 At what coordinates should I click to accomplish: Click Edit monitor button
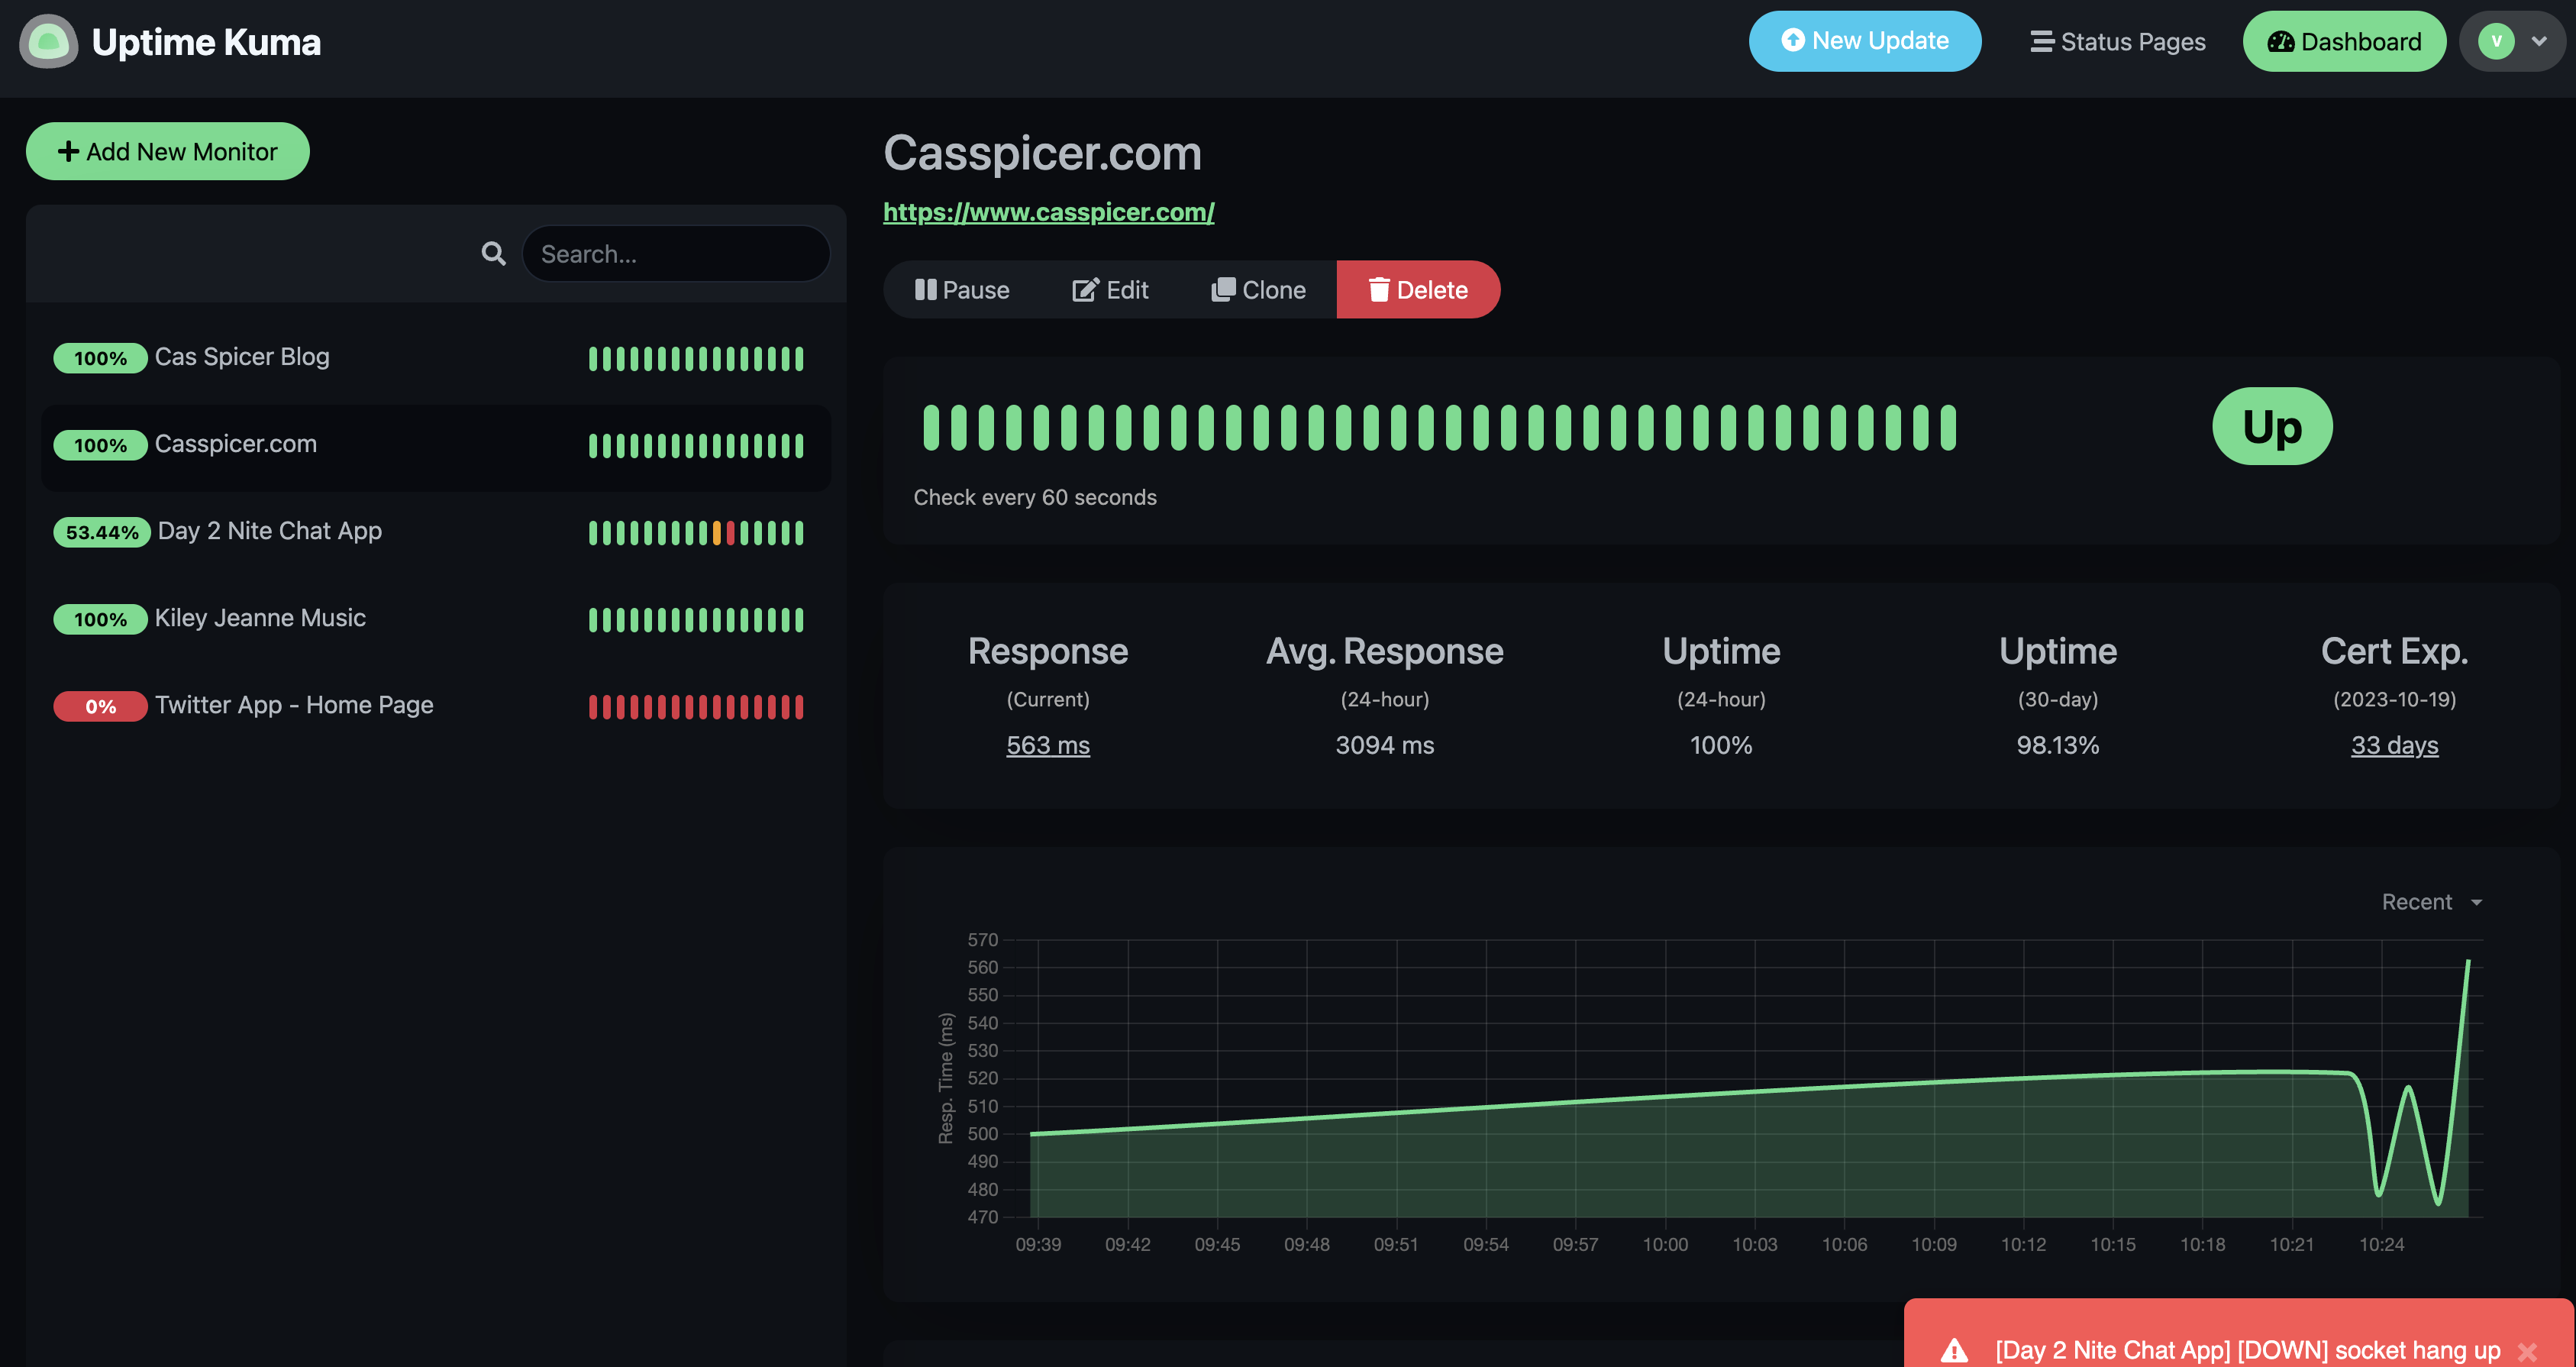(x=1110, y=290)
